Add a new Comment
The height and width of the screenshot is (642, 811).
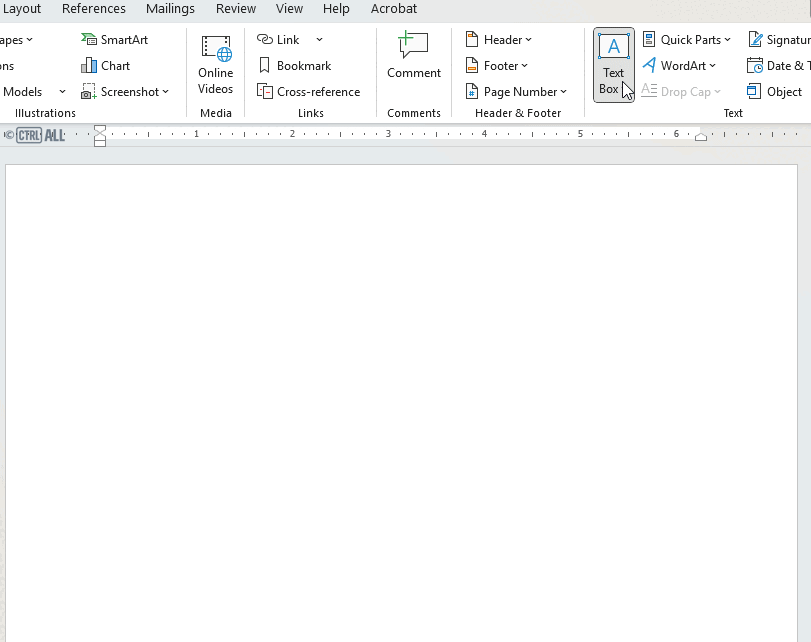(x=413, y=60)
